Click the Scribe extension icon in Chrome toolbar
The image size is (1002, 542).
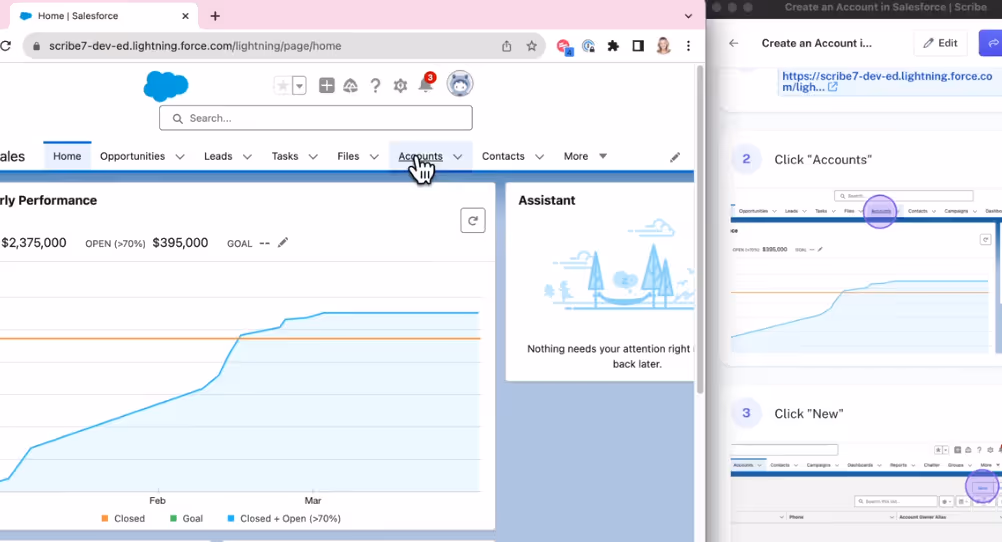coord(564,46)
